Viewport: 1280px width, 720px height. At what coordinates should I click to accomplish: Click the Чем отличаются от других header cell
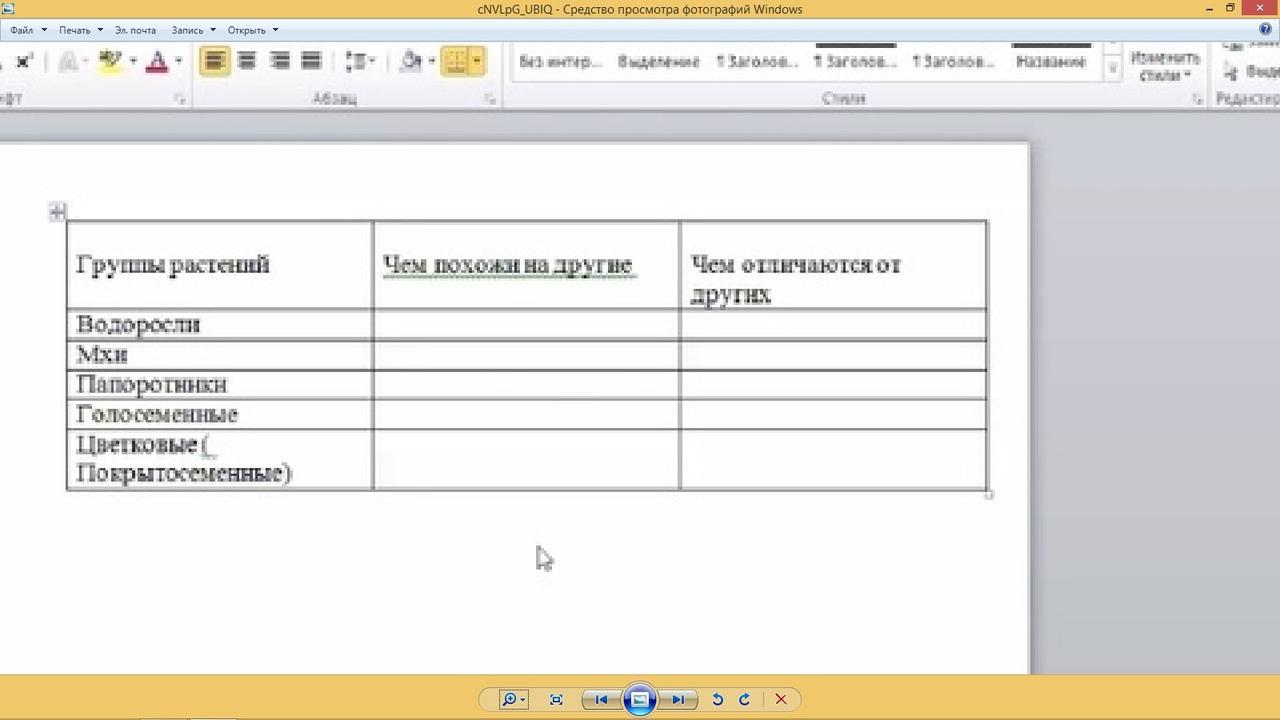point(833,265)
